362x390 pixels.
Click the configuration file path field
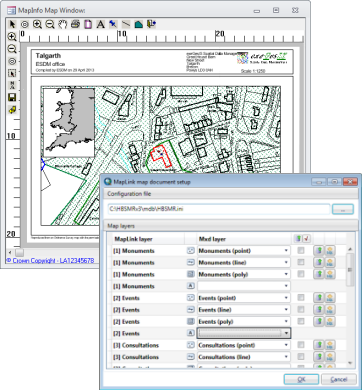(x=219, y=209)
